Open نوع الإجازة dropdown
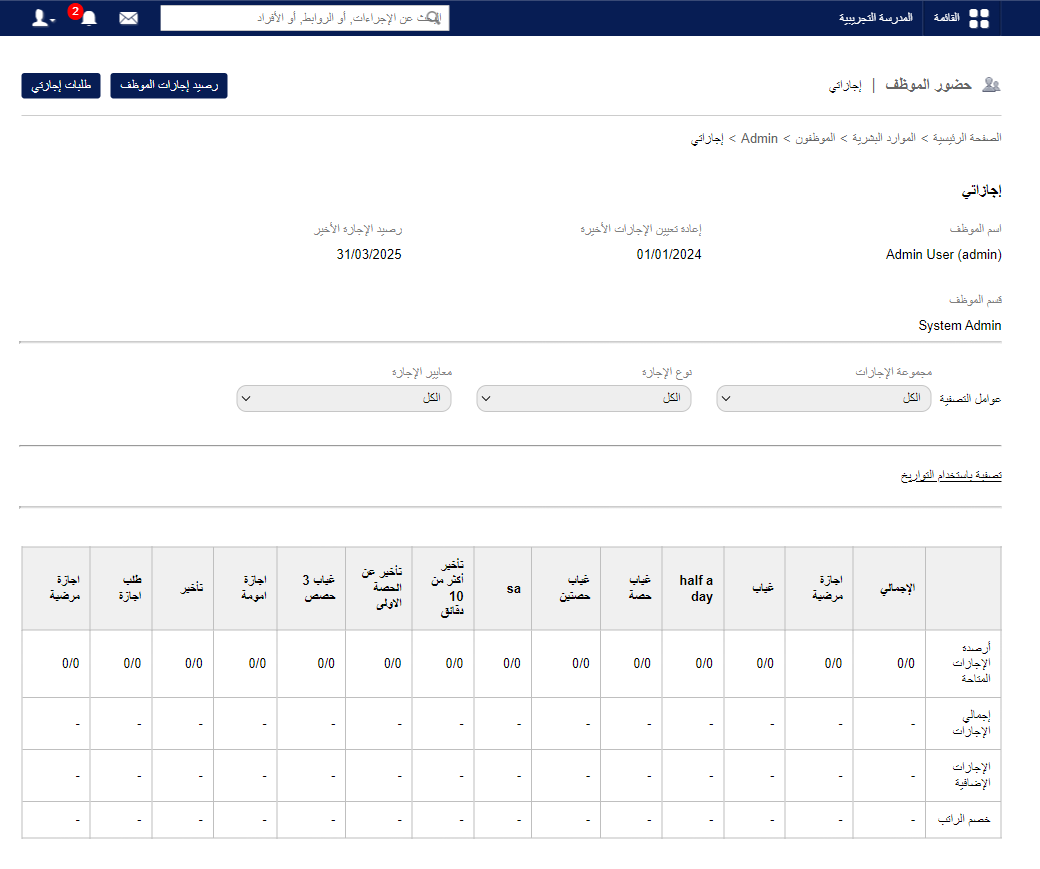The image size is (1040, 869). coord(584,398)
